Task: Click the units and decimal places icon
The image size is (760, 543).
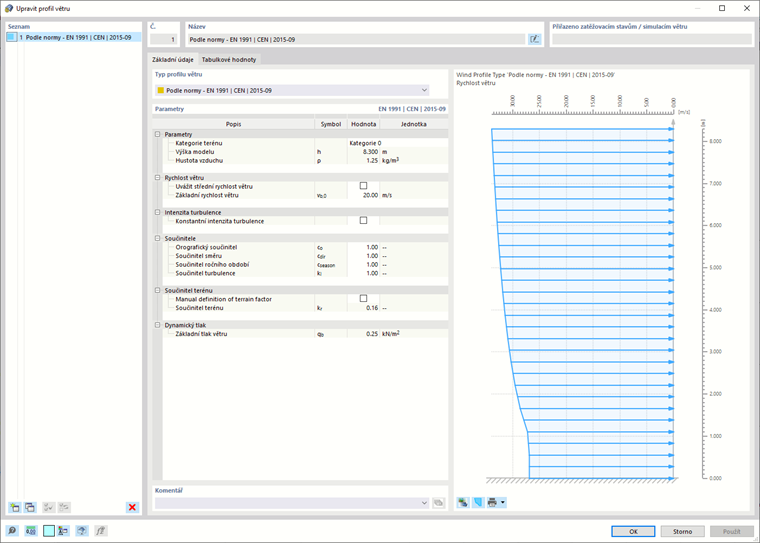Action: 31,531
